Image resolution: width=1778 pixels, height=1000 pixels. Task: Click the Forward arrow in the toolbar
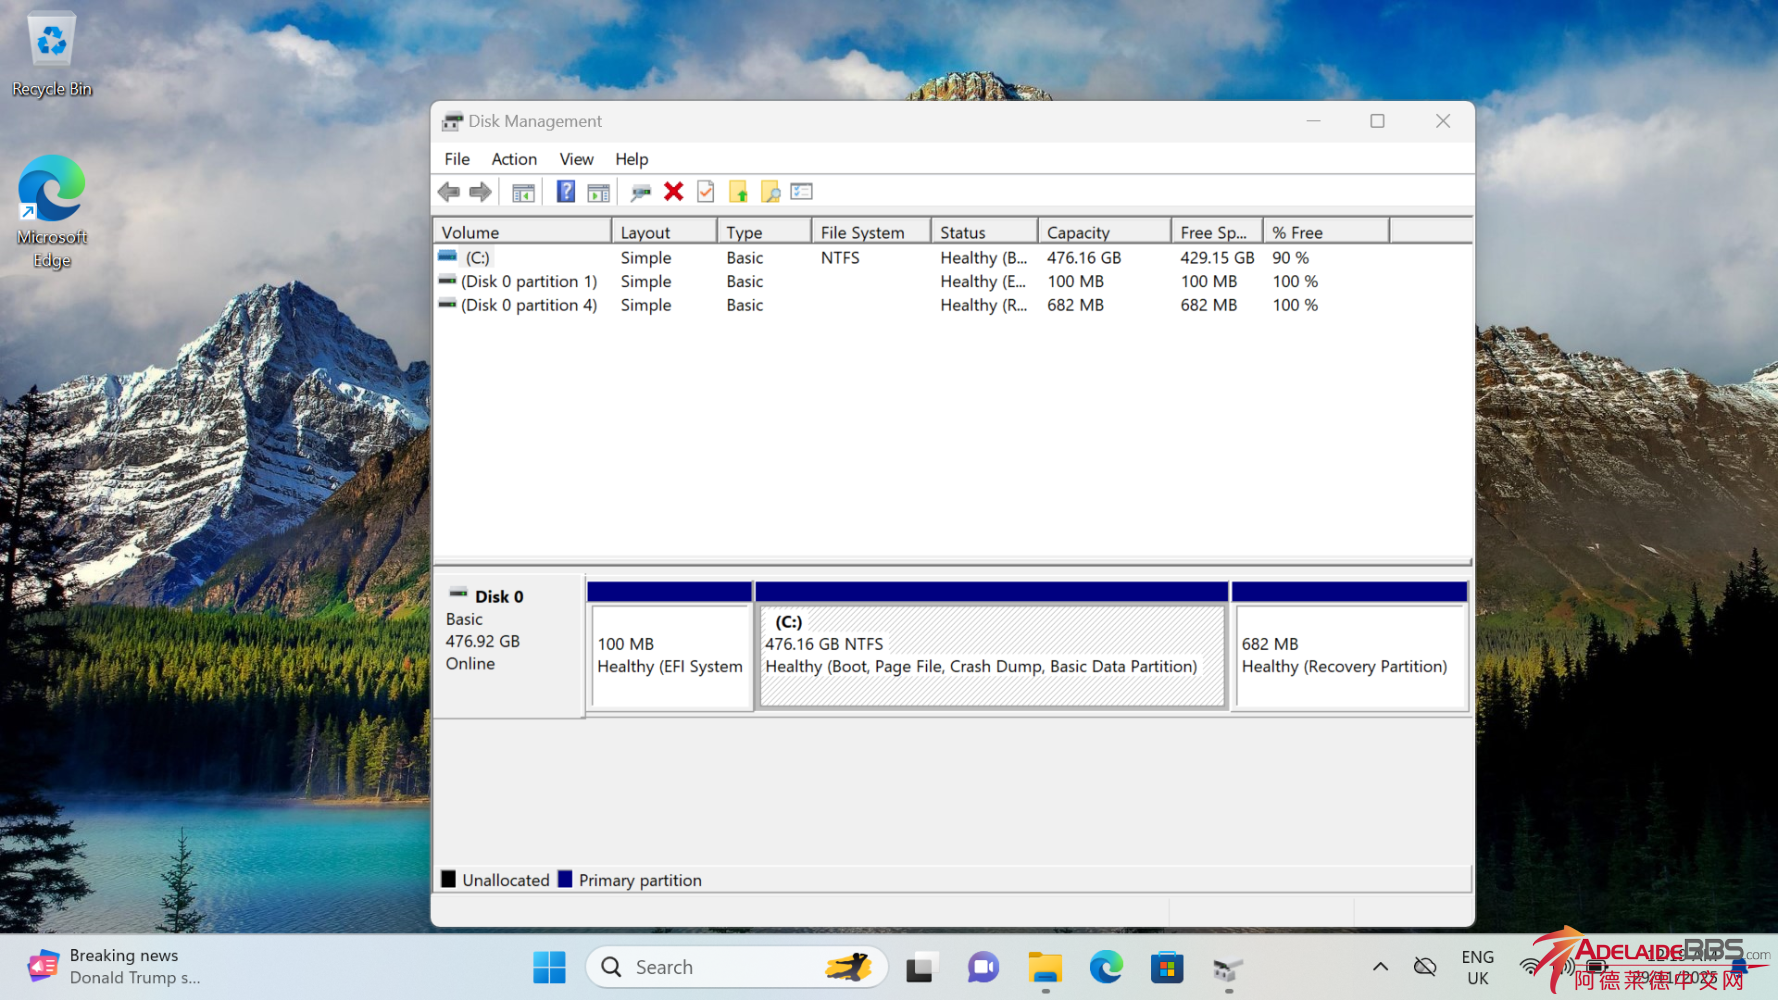[x=481, y=192]
